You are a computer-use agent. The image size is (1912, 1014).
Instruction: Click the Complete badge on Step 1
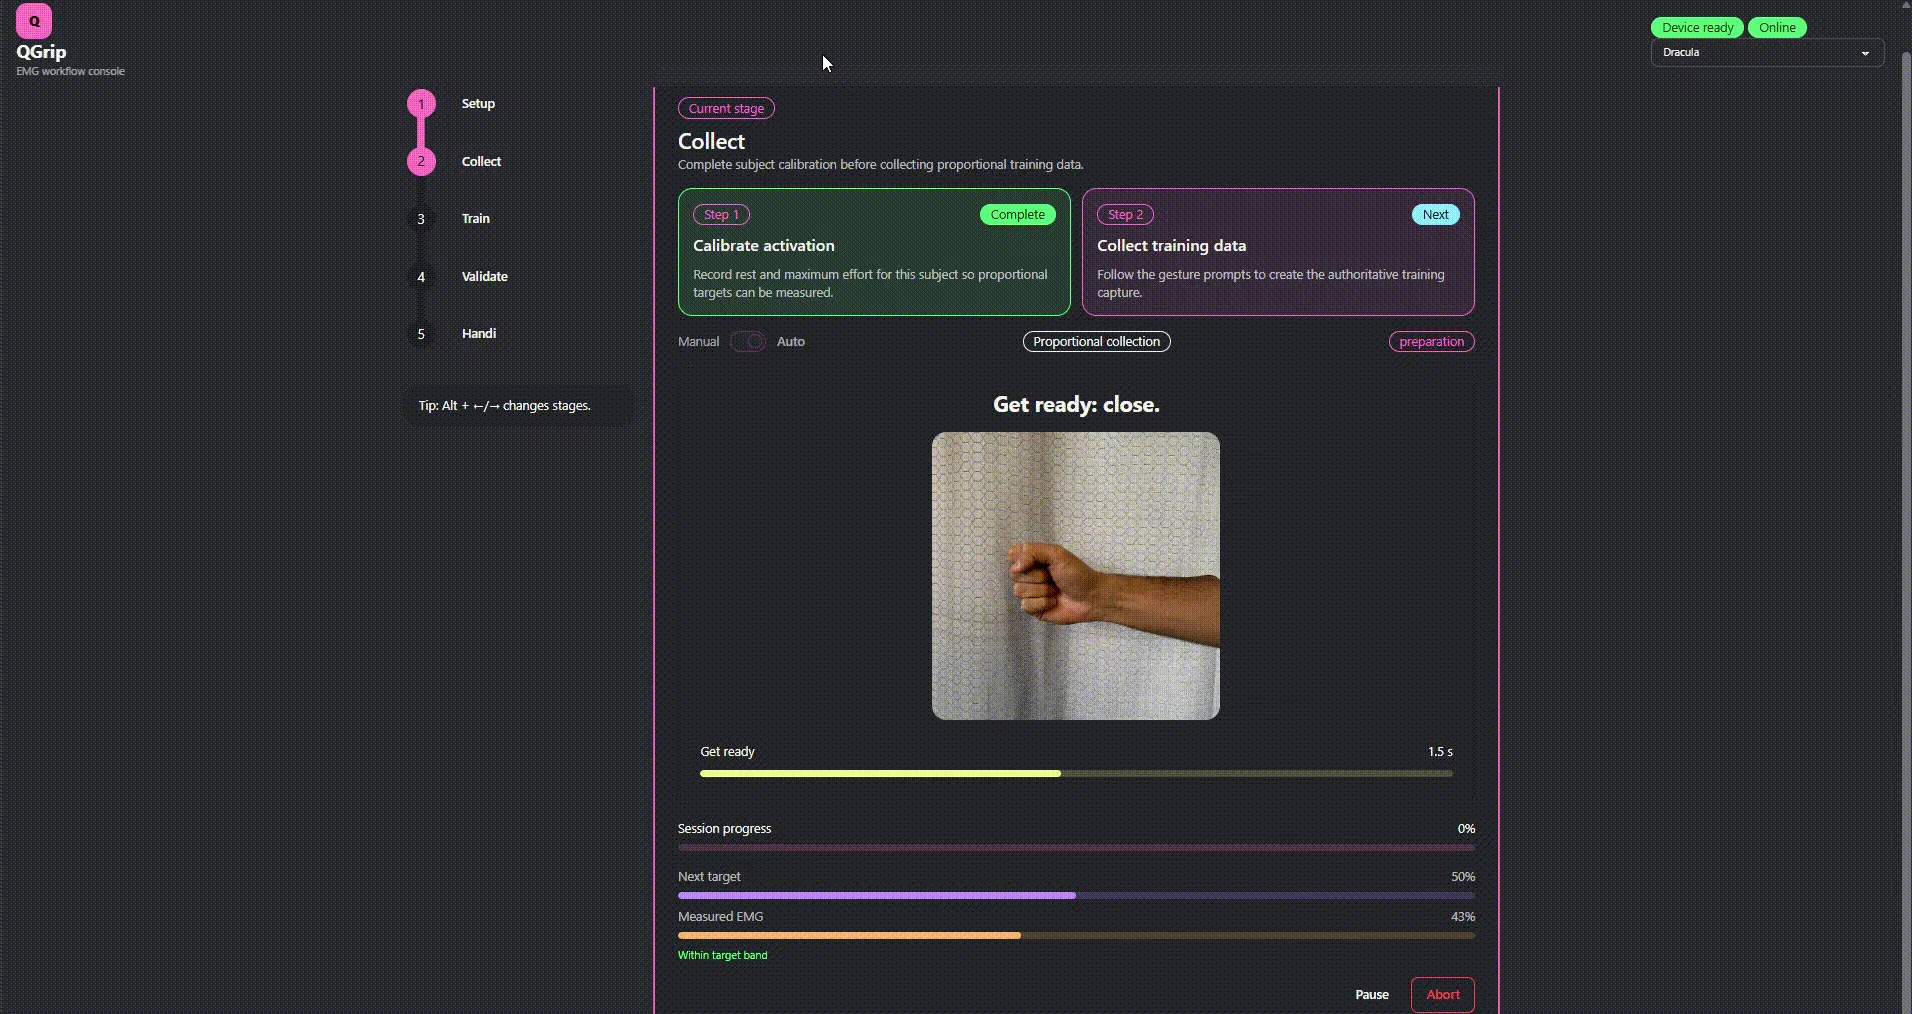(1018, 215)
